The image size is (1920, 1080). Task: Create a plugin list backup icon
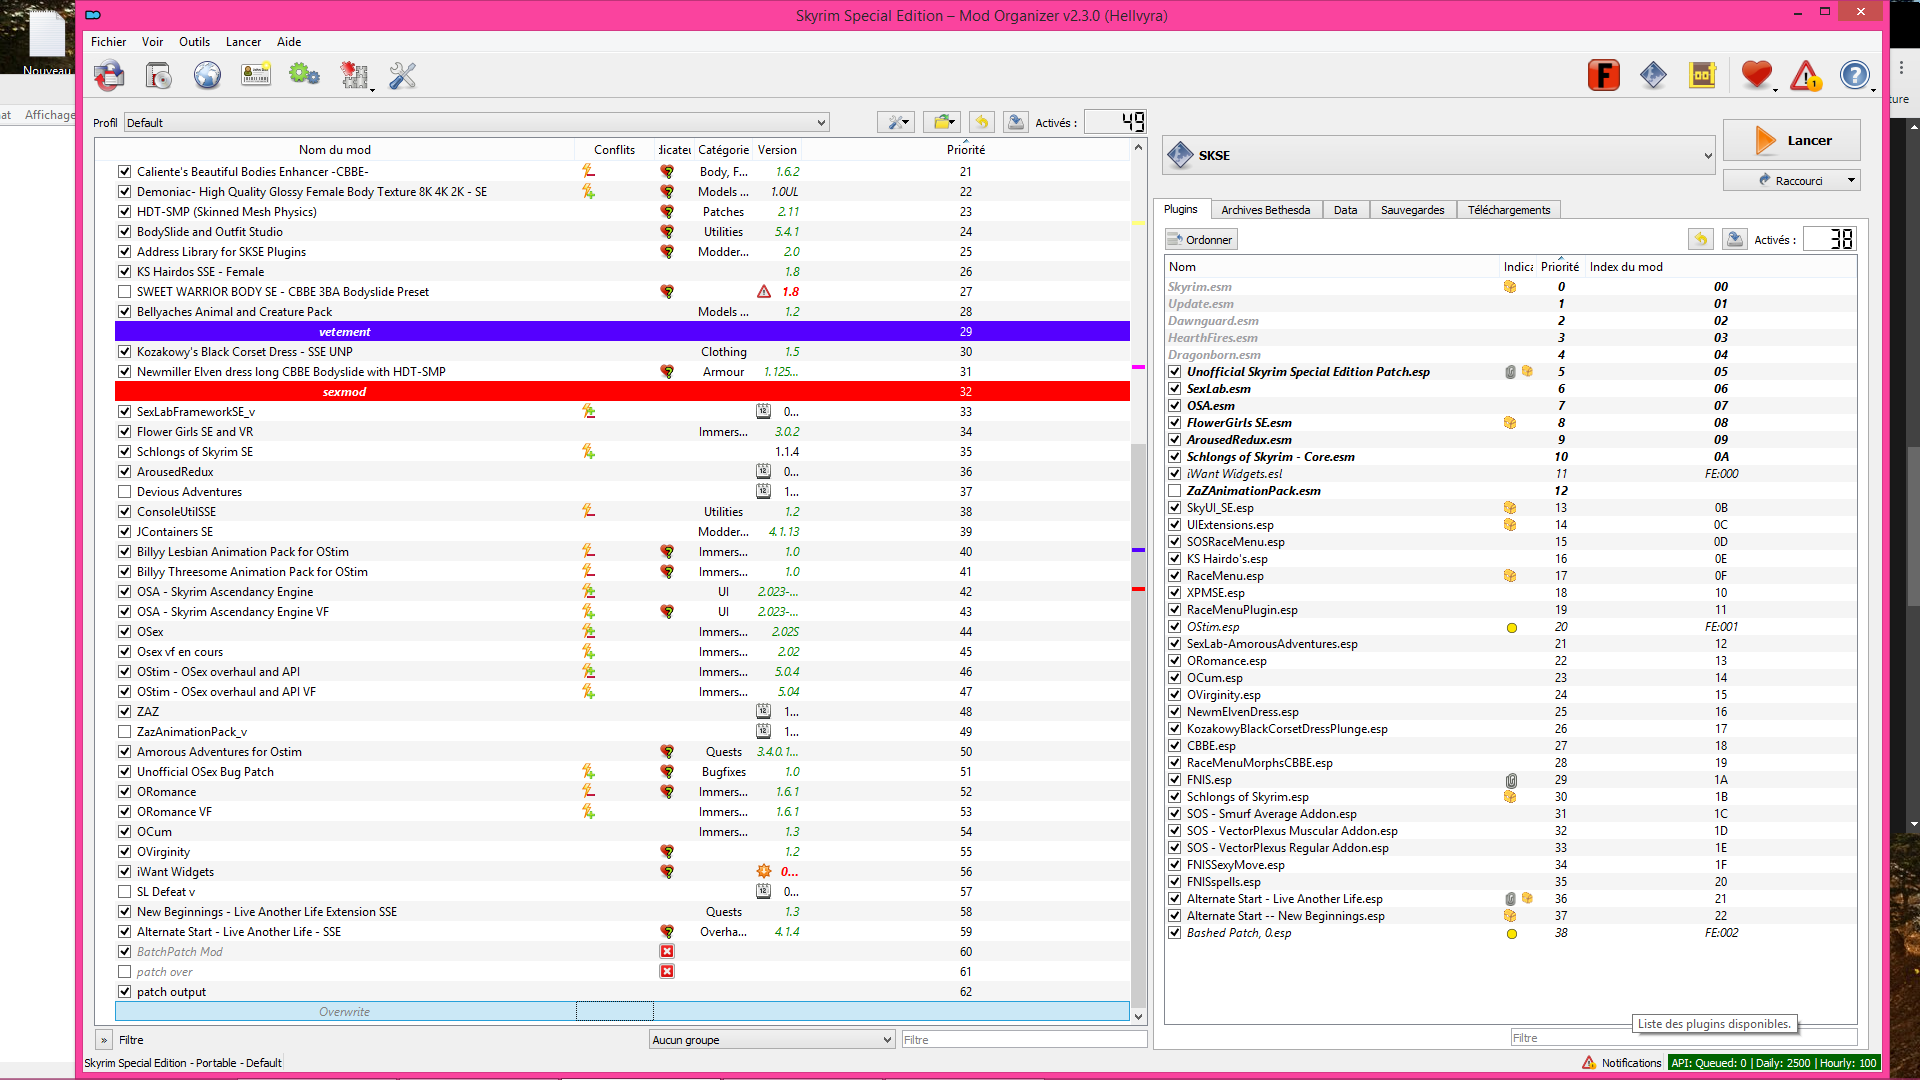(x=1735, y=239)
